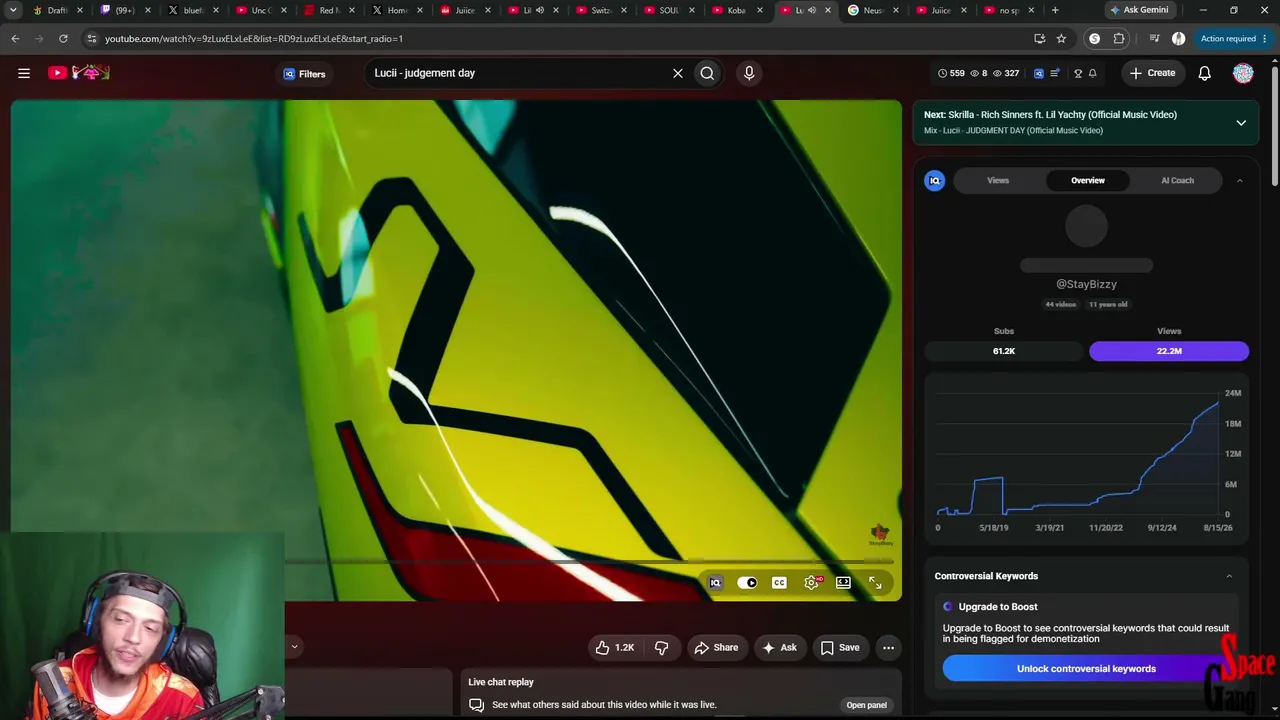
Task: Click the install app icon in address bar
Action: pos(1040,39)
